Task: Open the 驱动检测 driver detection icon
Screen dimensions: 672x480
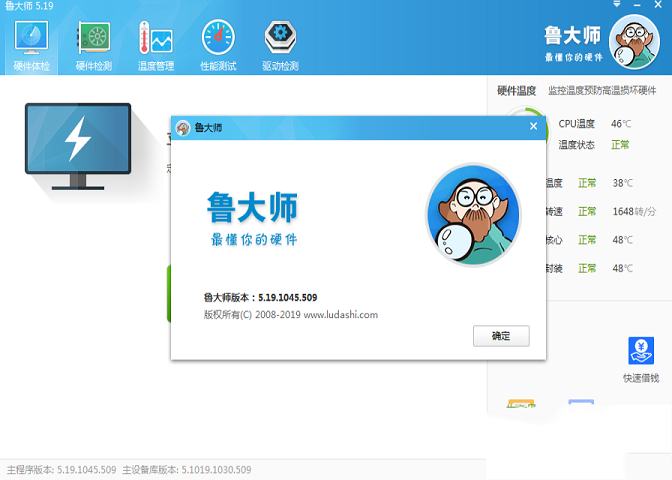Action: (x=280, y=44)
